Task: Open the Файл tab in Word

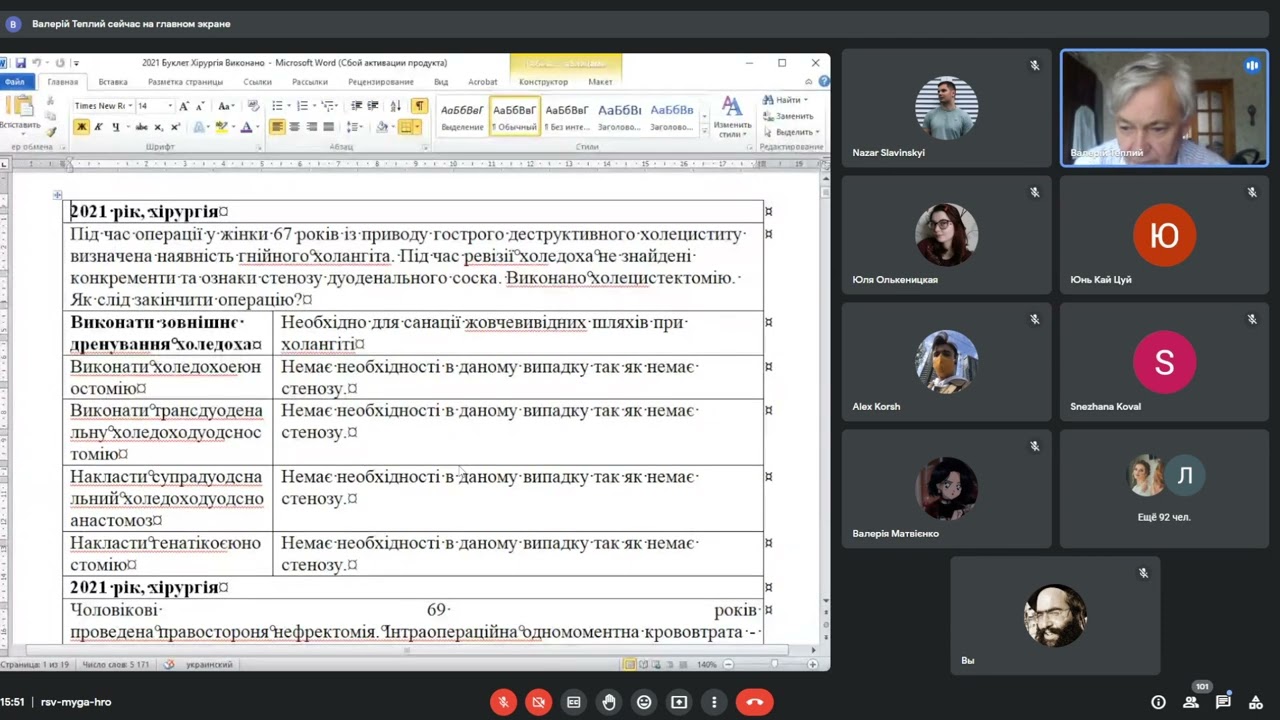Action: (15, 82)
